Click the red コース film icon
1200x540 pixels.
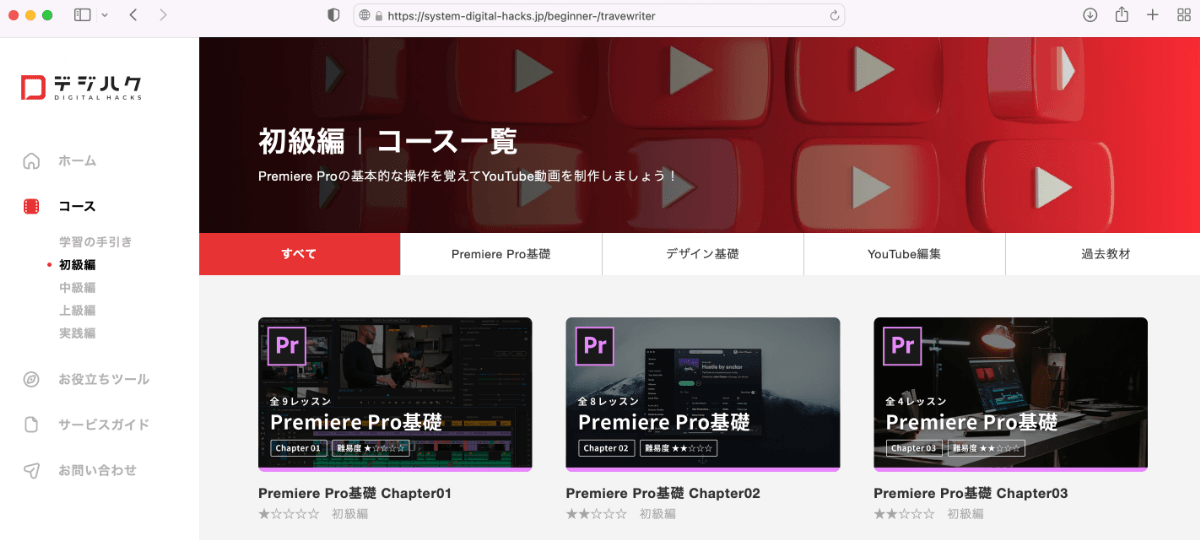(32, 207)
